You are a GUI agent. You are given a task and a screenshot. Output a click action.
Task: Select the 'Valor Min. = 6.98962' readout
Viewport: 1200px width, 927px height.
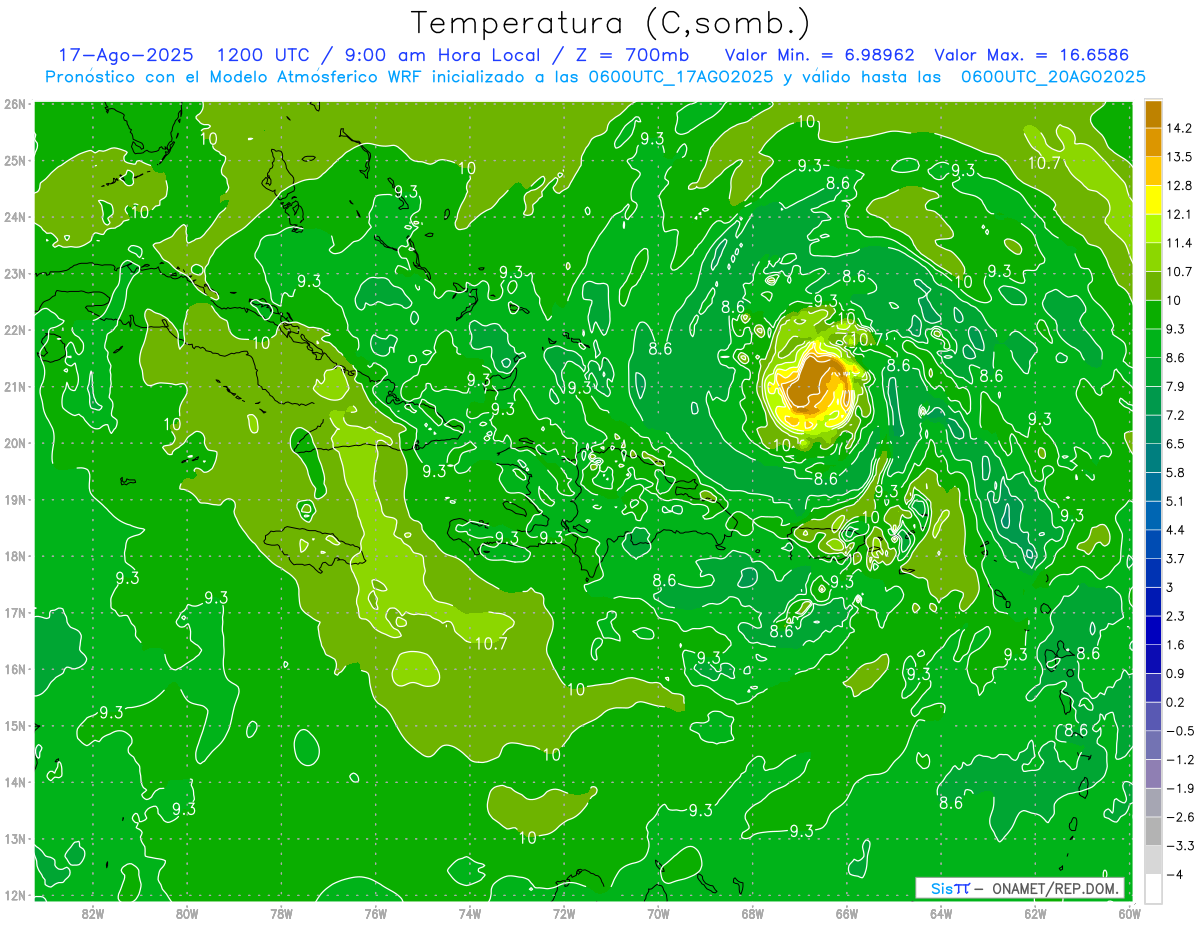820,55
